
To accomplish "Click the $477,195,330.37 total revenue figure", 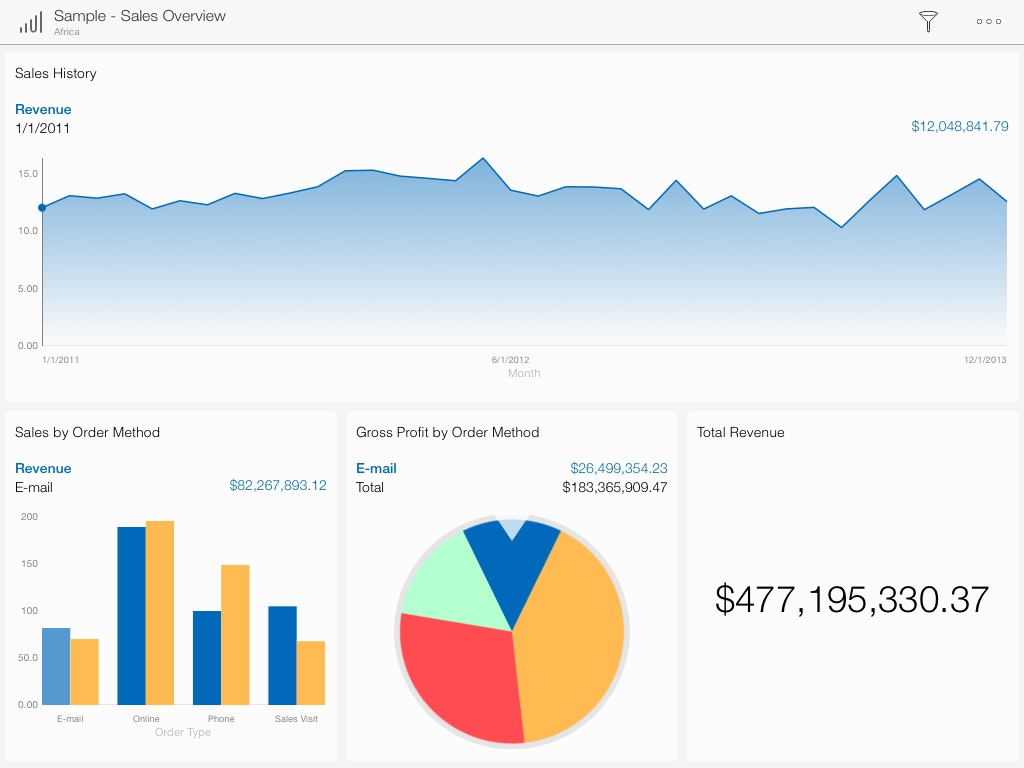I will [x=852, y=599].
